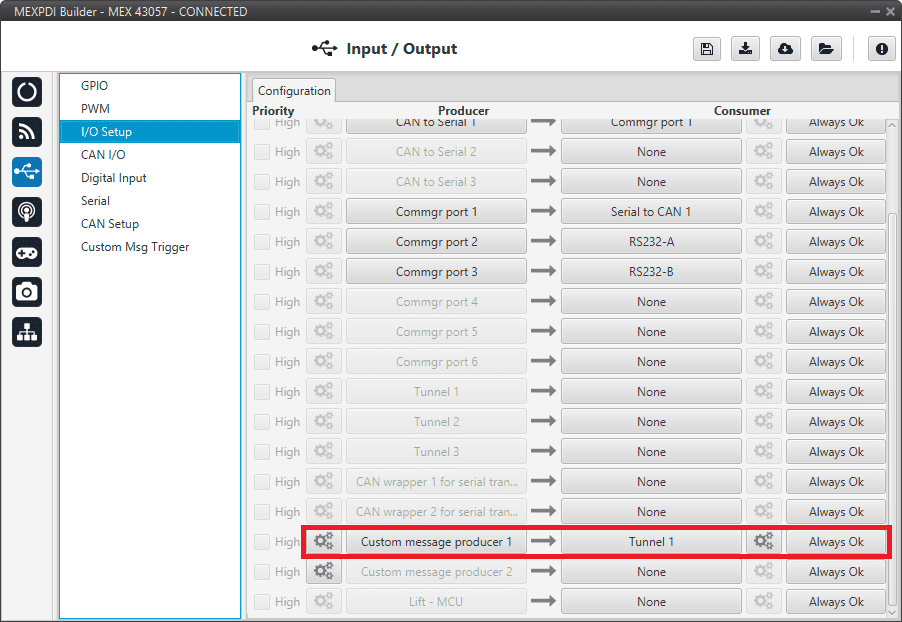Screen dimensions: 902x622
Task: Click producer gears icon for Commgr port 1
Action: 324,211
